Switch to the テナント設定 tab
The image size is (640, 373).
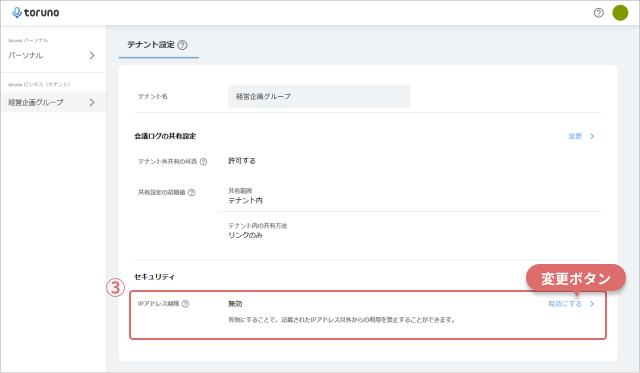tap(158, 45)
